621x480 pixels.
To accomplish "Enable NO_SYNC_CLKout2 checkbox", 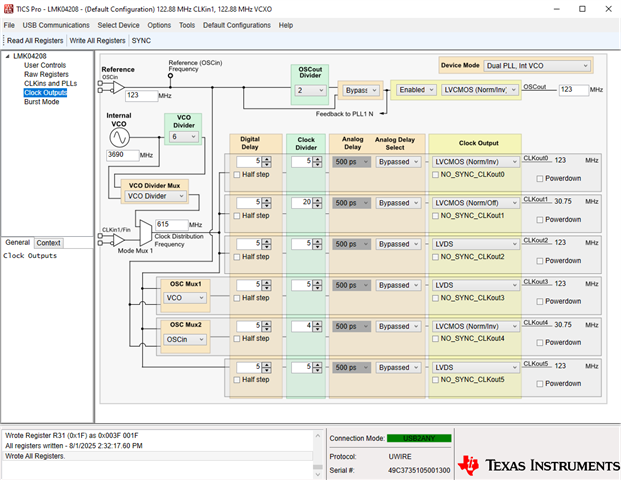I will pyautogui.click(x=435, y=257).
